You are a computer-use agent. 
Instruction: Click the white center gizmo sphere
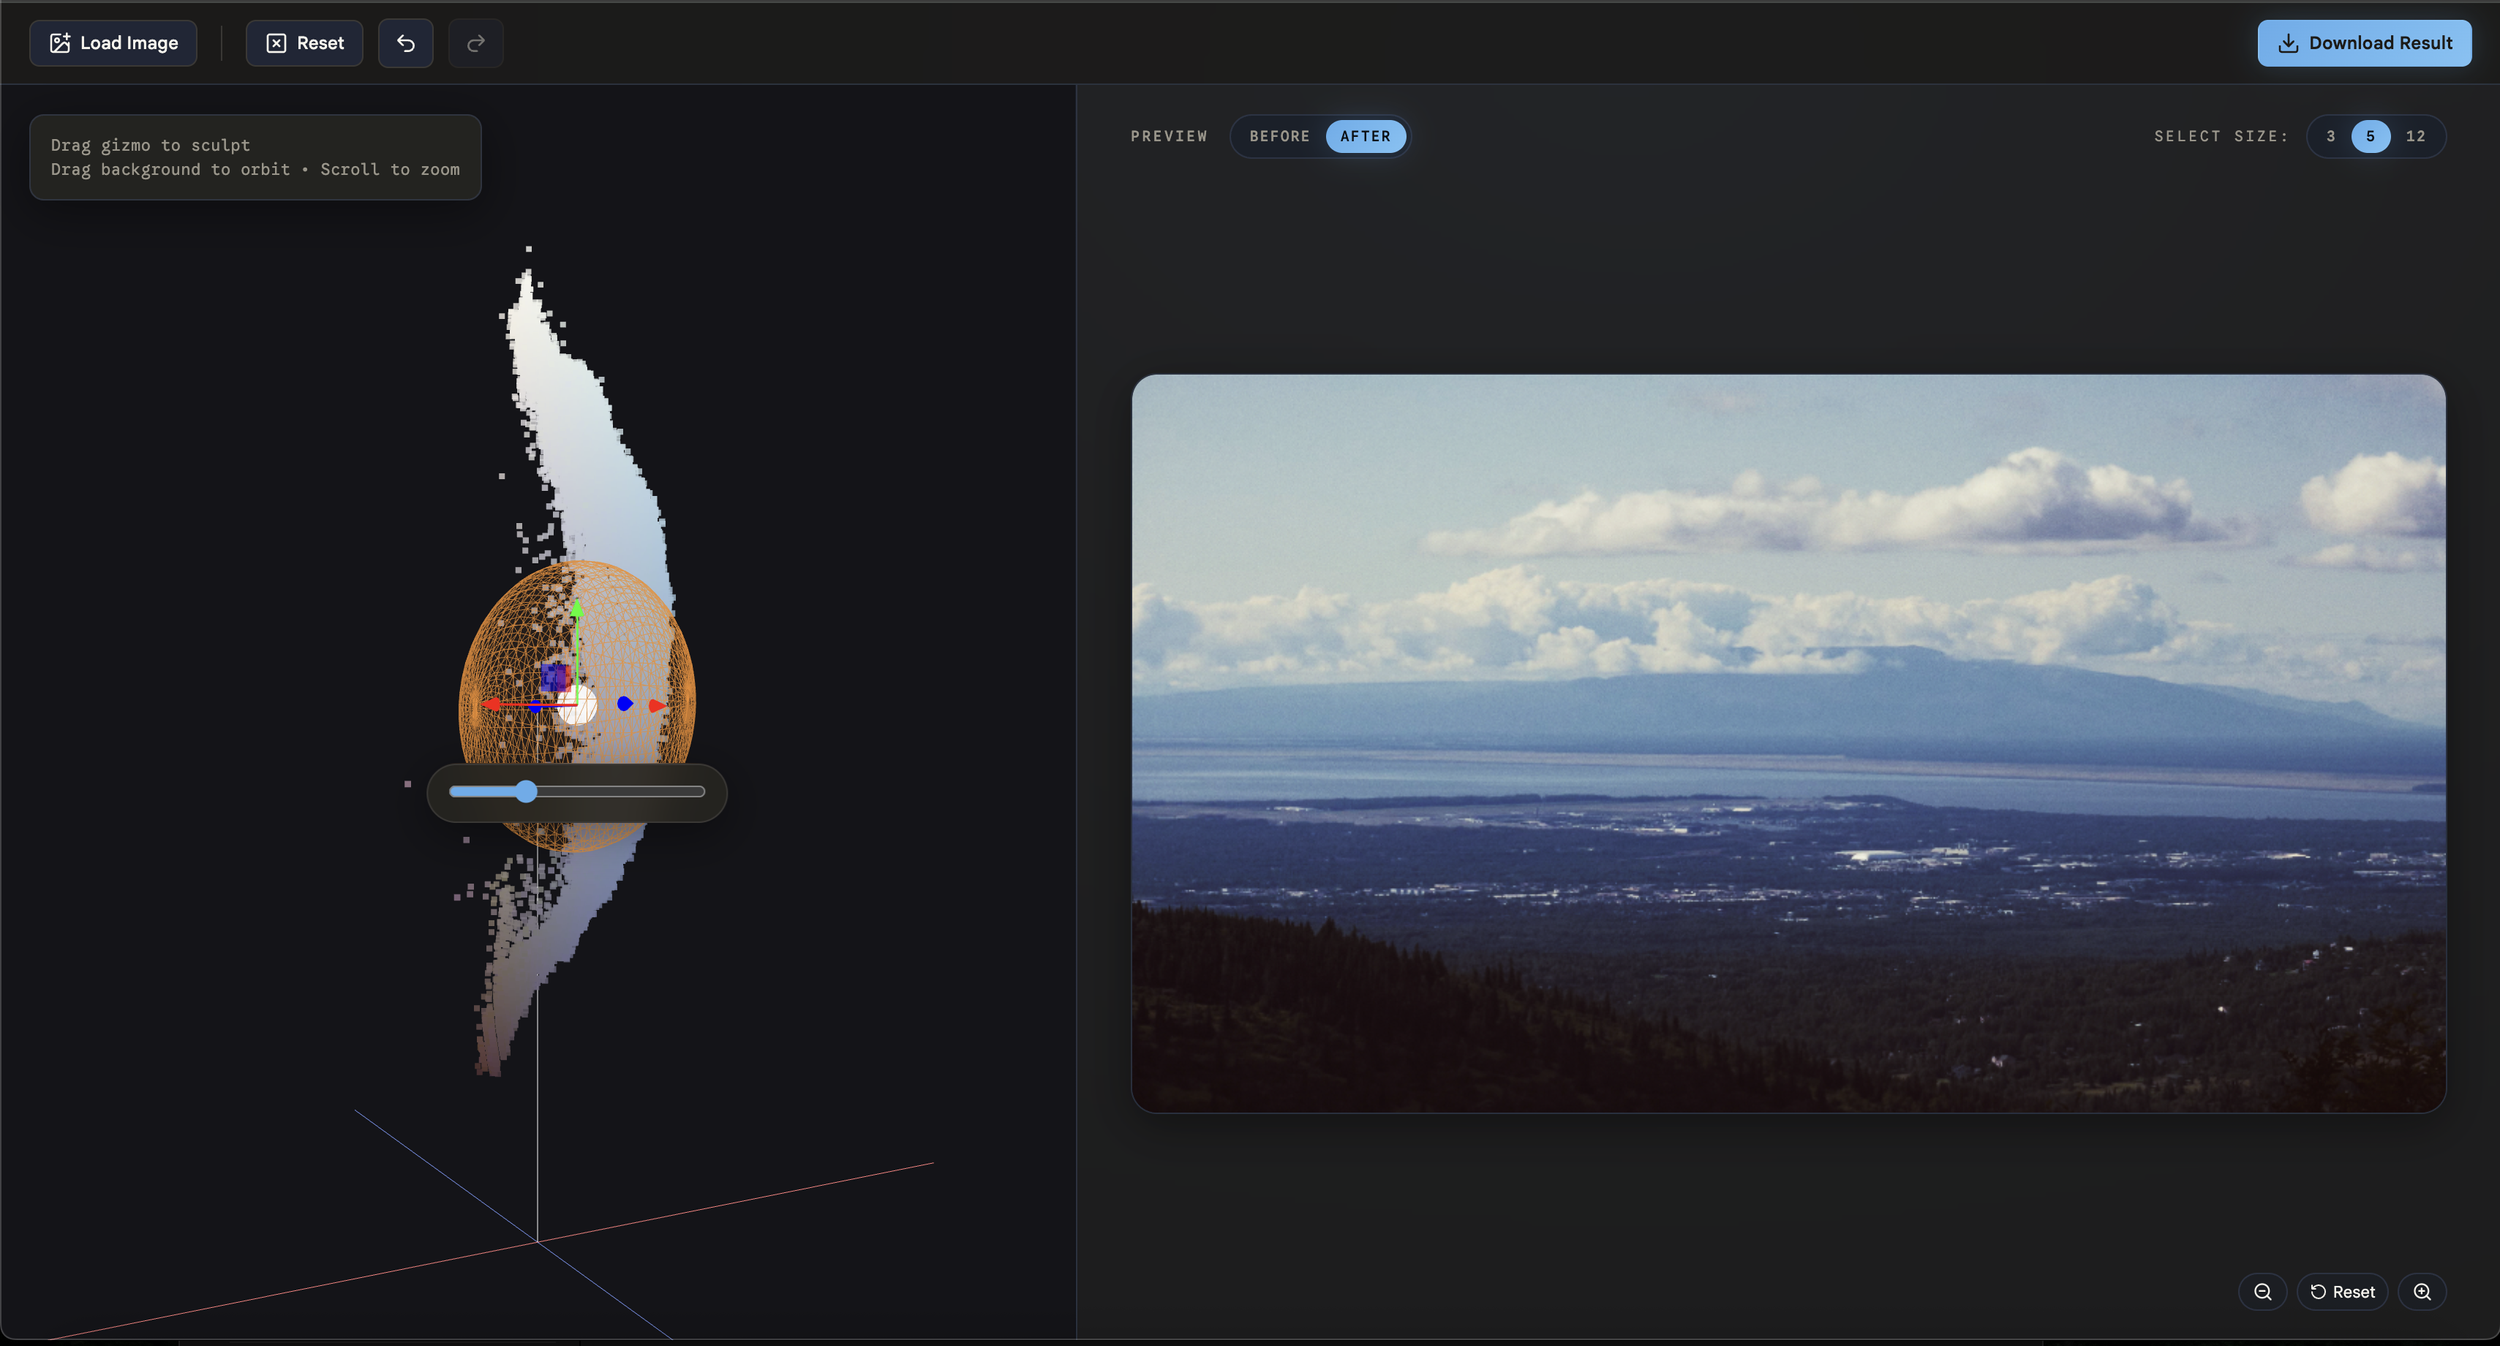(578, 706)
